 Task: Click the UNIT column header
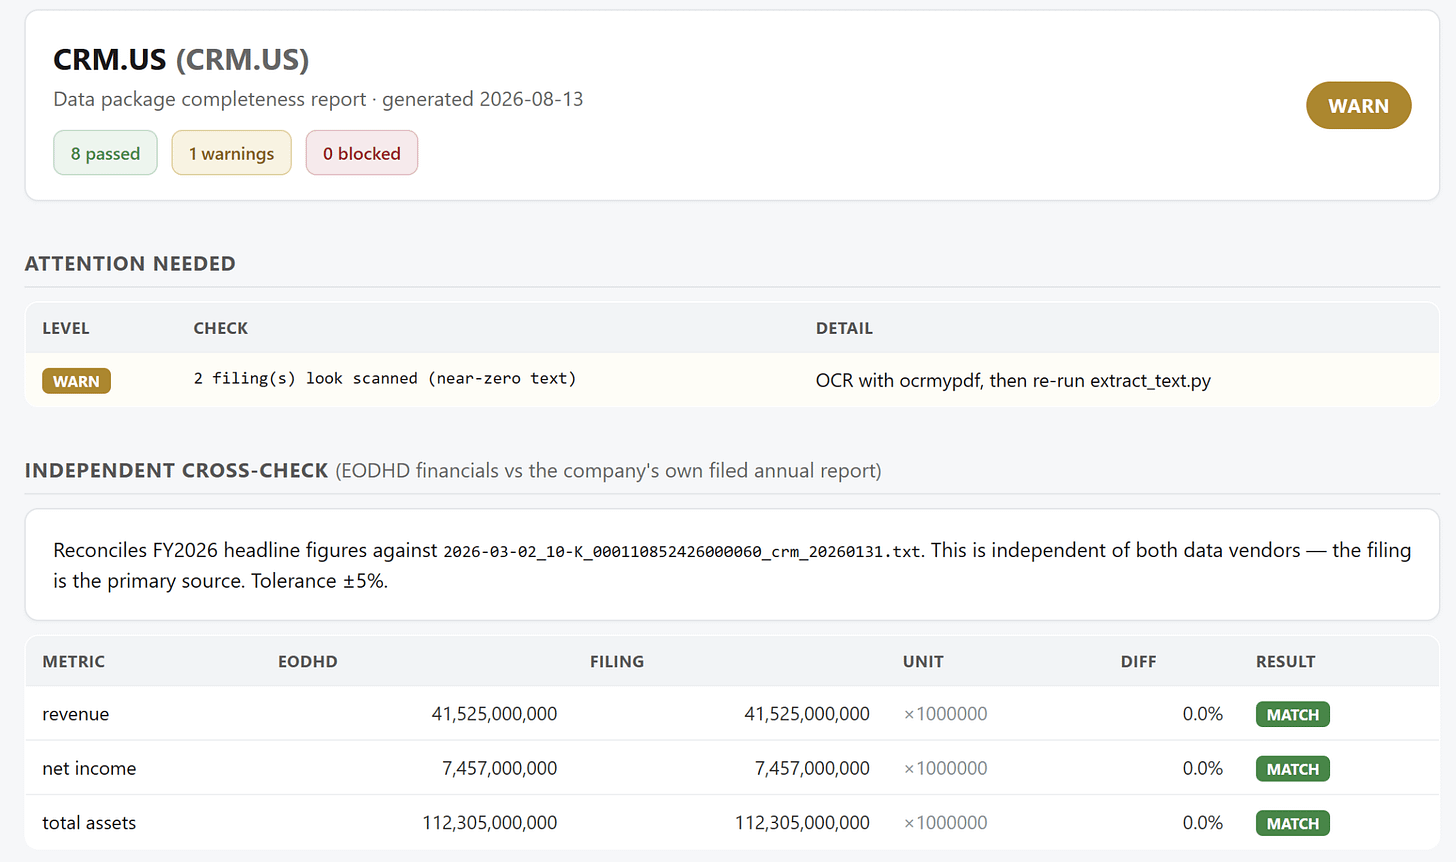pyautogui.click(x=923, y=661)
